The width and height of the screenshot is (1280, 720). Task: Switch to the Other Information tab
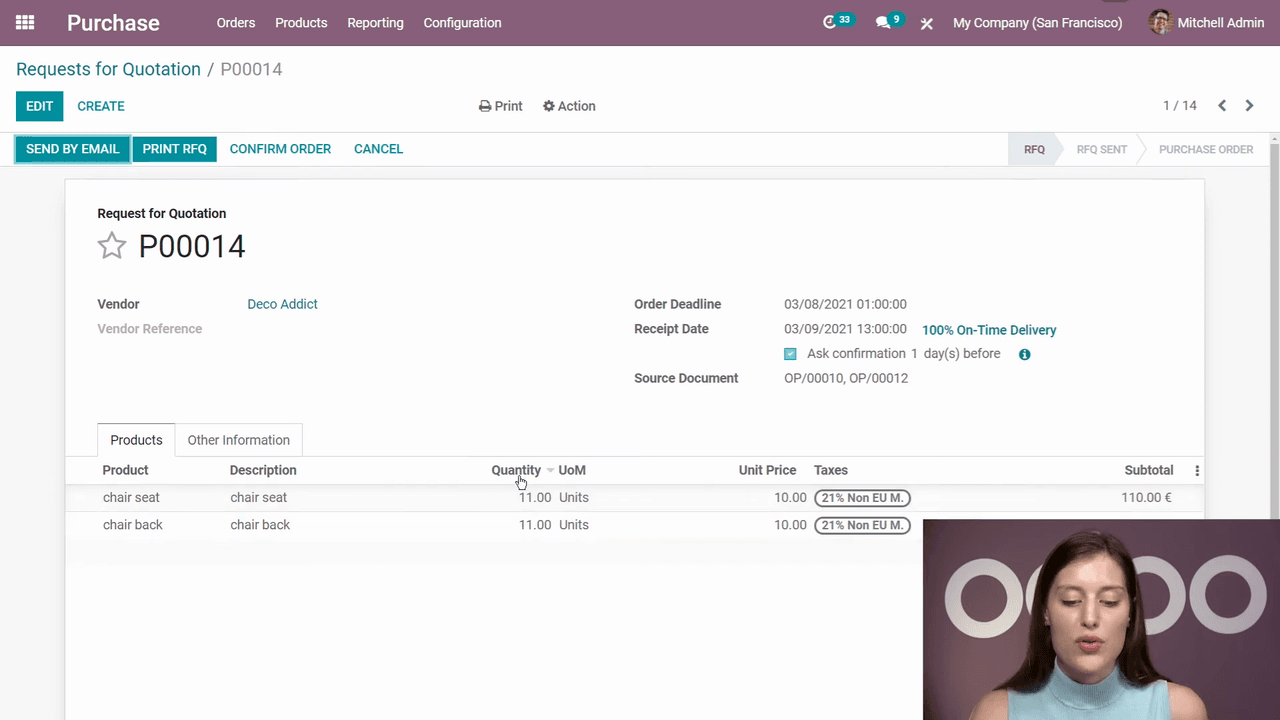point(238,440)
